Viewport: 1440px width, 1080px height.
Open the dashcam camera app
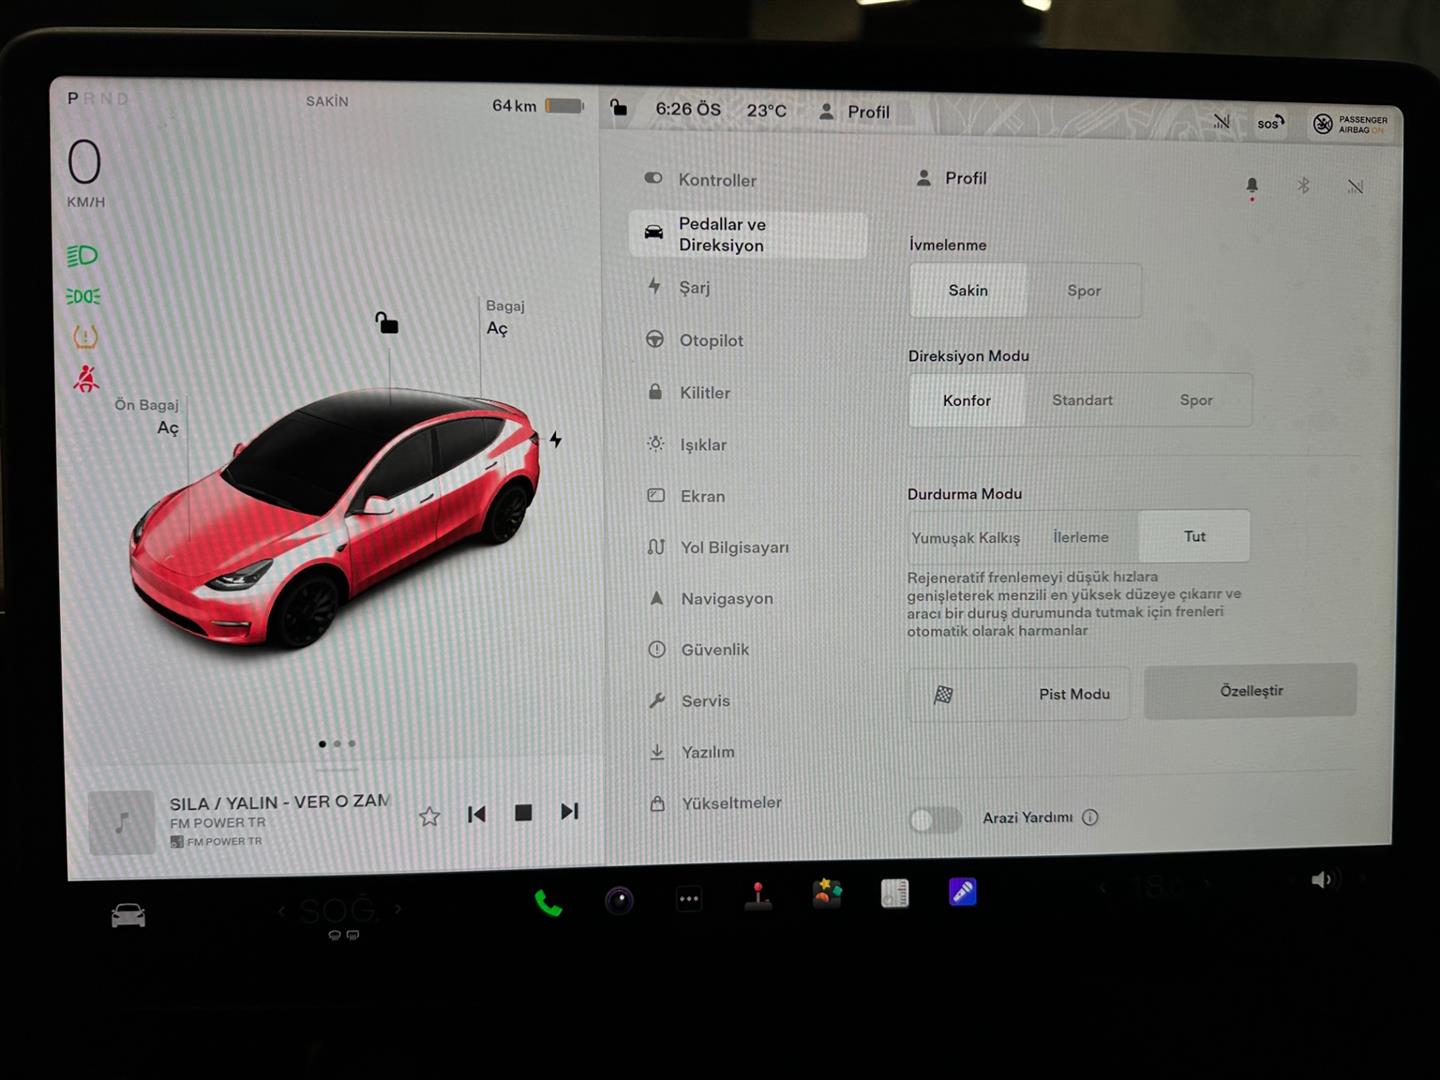click(619, 900)
